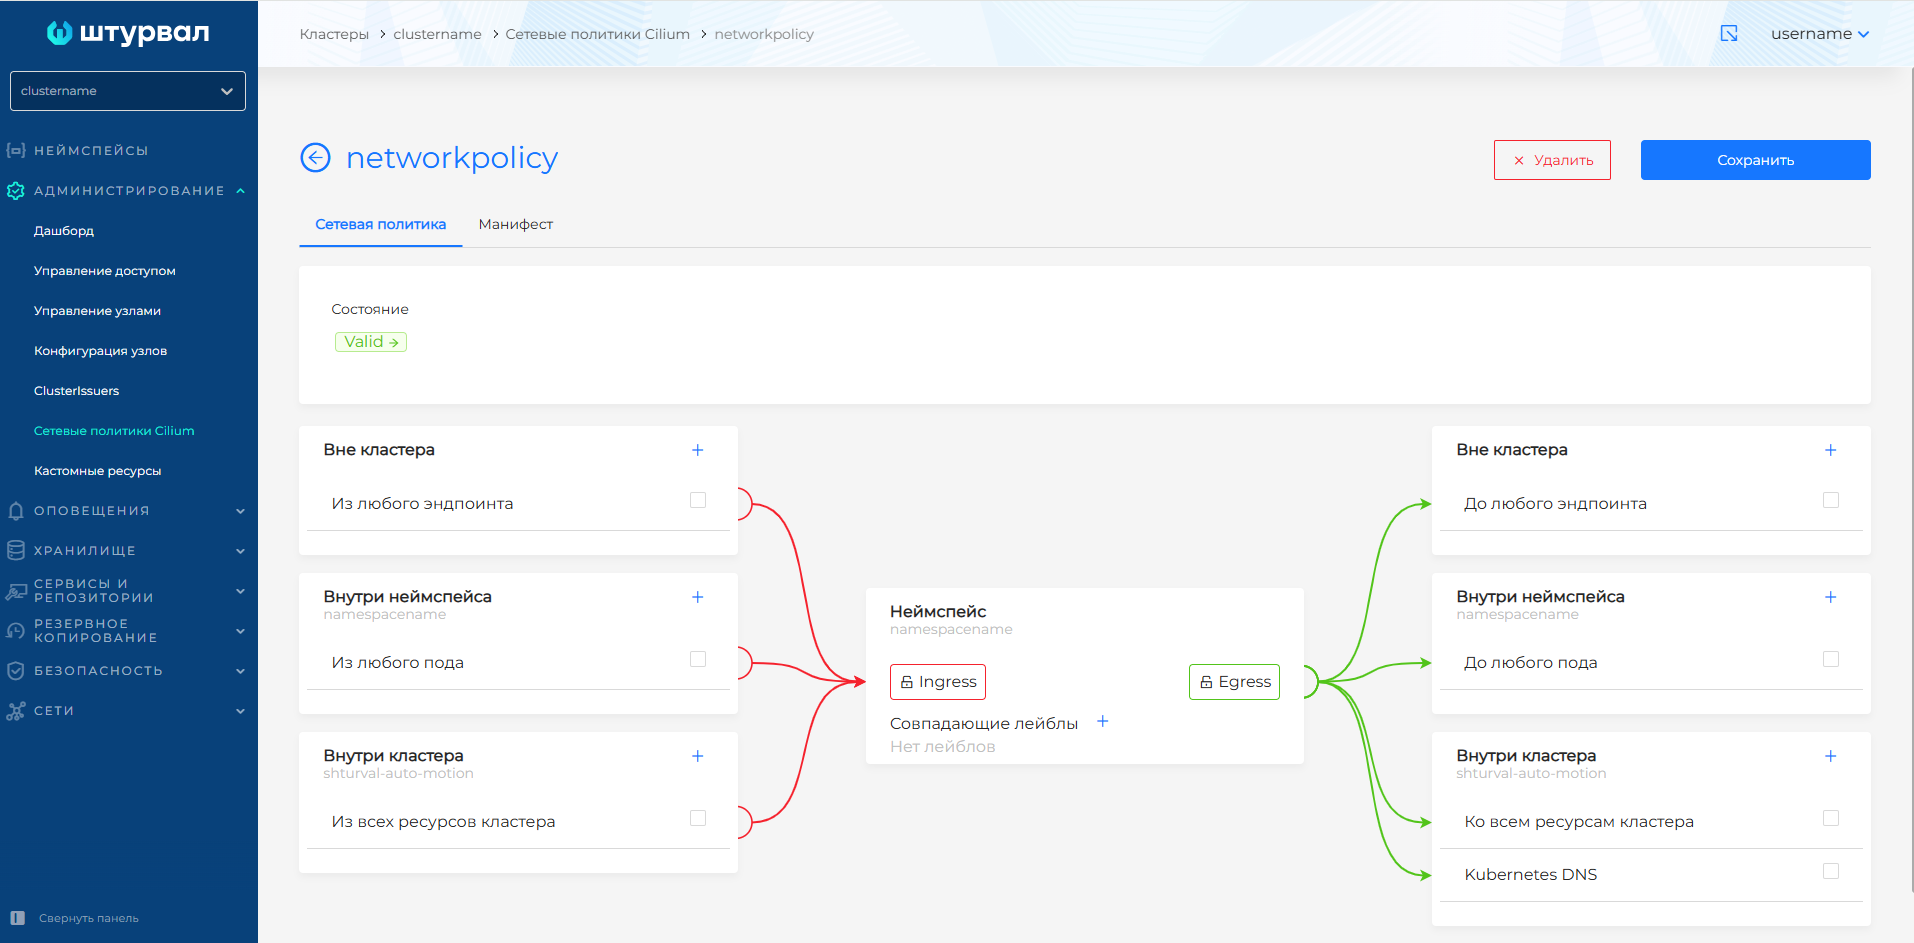1914x943 pixels.
Task: Switch to the 'Манифест' tab
Action: click(x=515, y=224)
